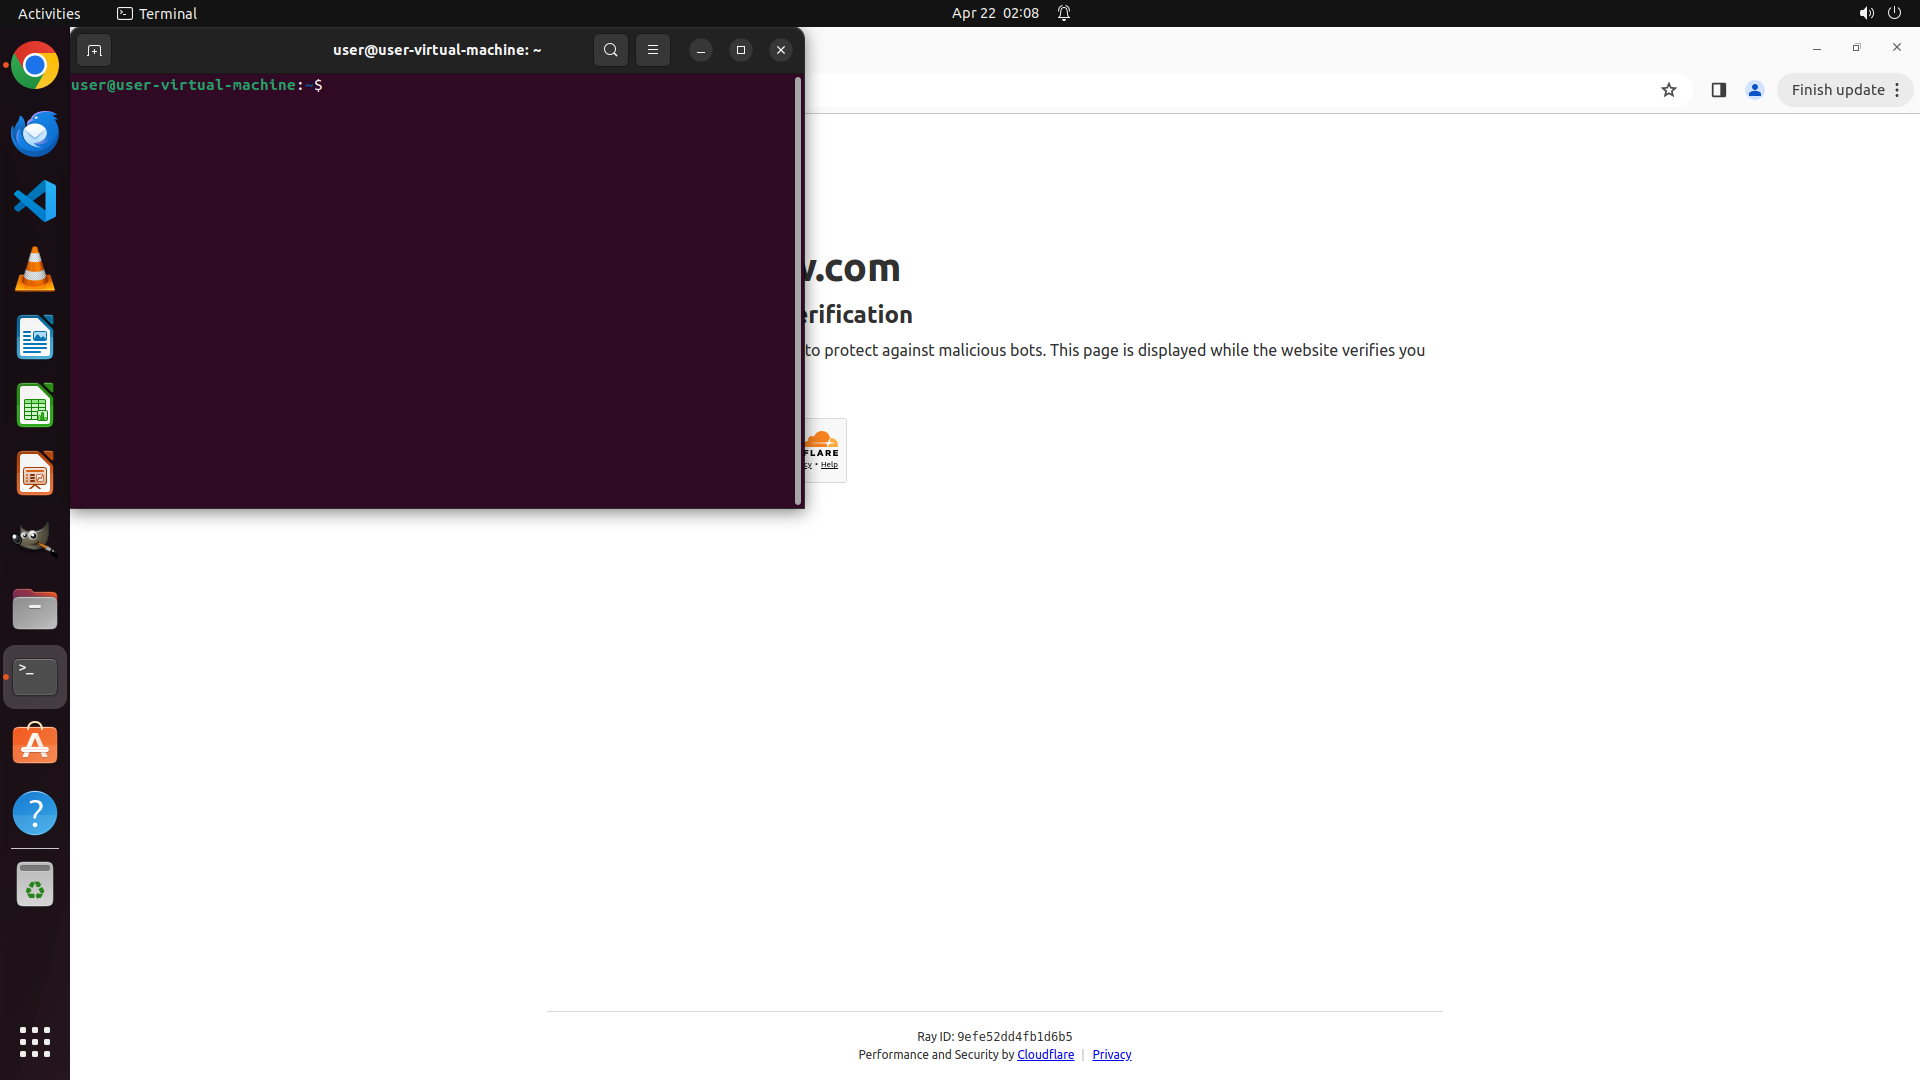
Task: Toggle the Chrome side panel icon
Action: coord(1718,90)
